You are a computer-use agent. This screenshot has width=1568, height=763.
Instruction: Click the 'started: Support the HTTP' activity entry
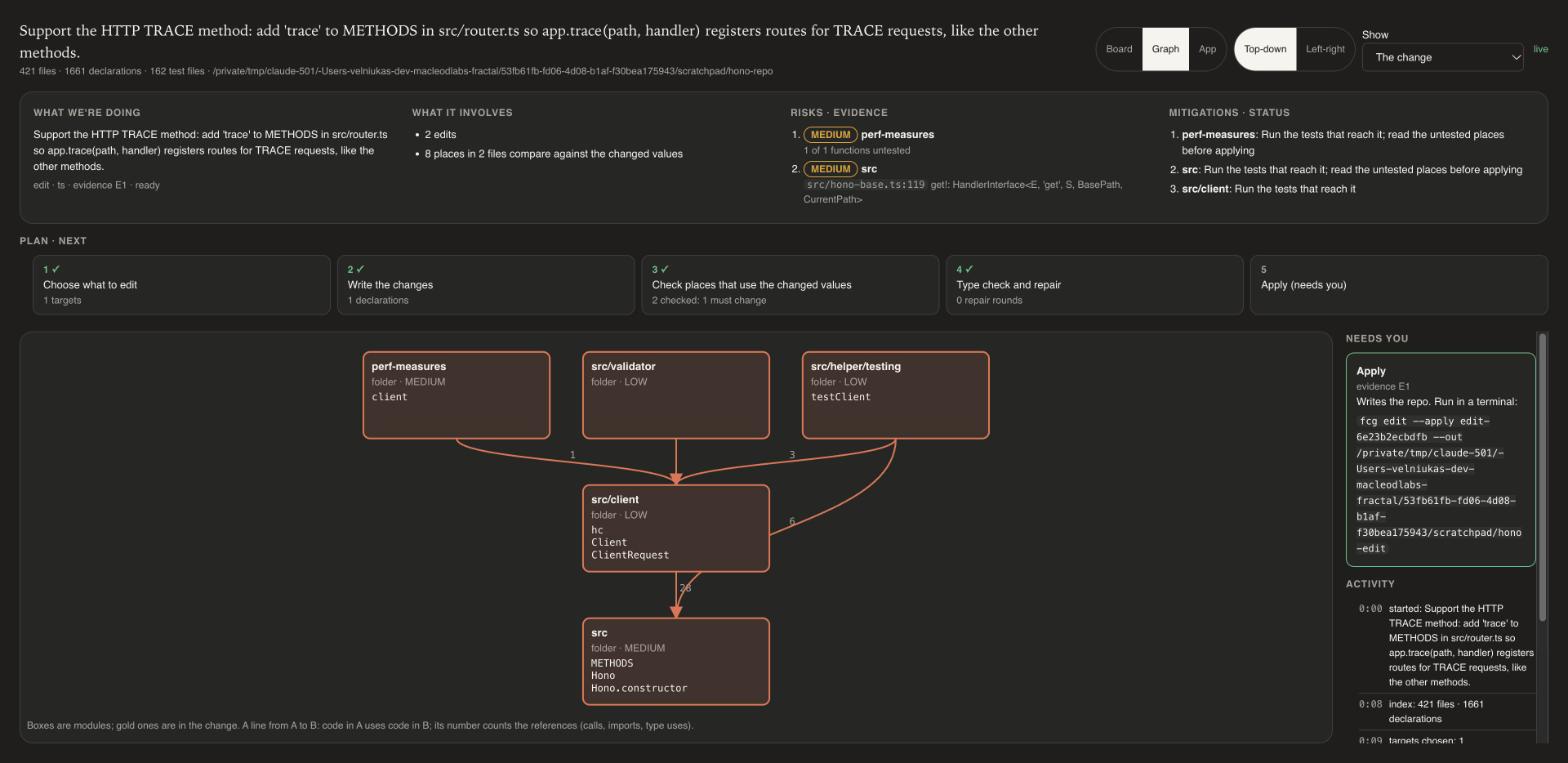point(1446,645)
